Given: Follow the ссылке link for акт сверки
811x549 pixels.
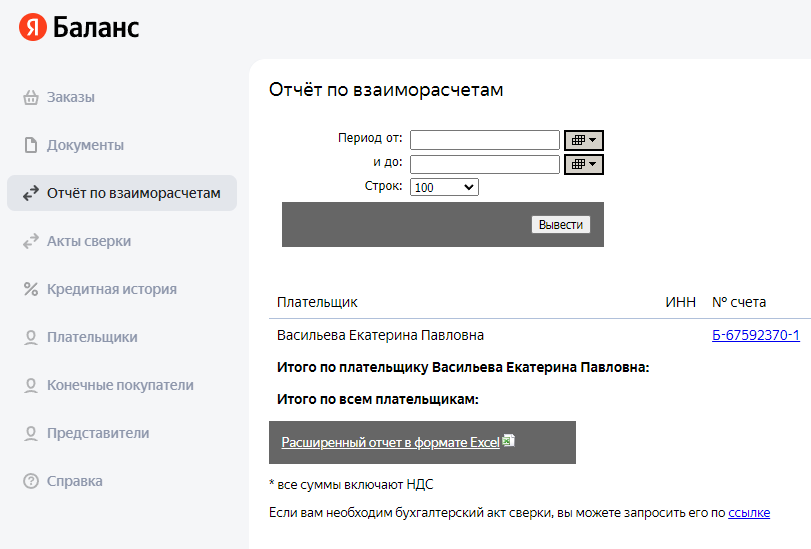Looking at the screenshot, I should pyautogui.click(x=749, y=513).
